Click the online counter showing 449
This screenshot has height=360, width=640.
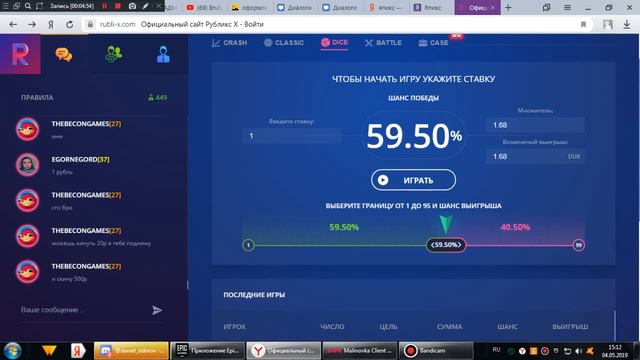pyautogui.click(x=157, y=98)
